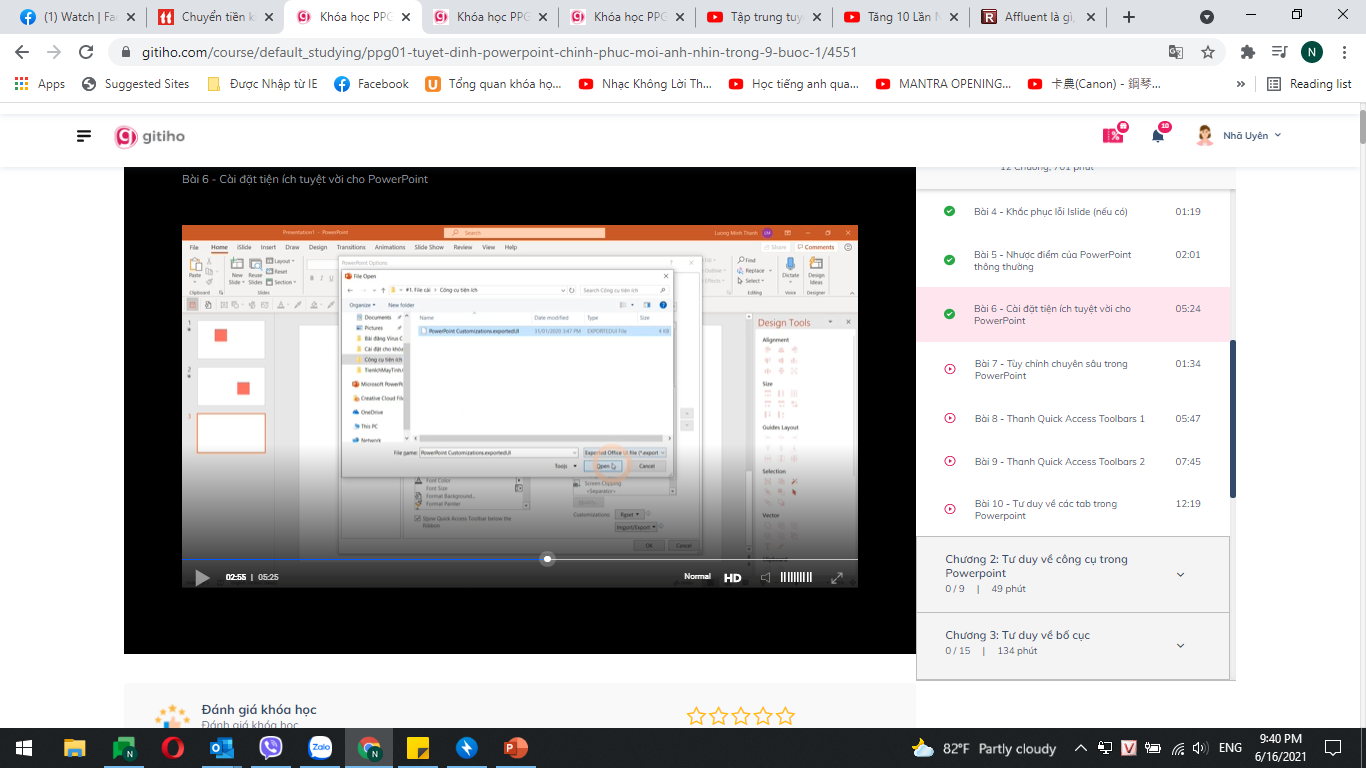Screen dimensions: 1366x768
Task: Open a new browser tab
Action: point(1129,17)
